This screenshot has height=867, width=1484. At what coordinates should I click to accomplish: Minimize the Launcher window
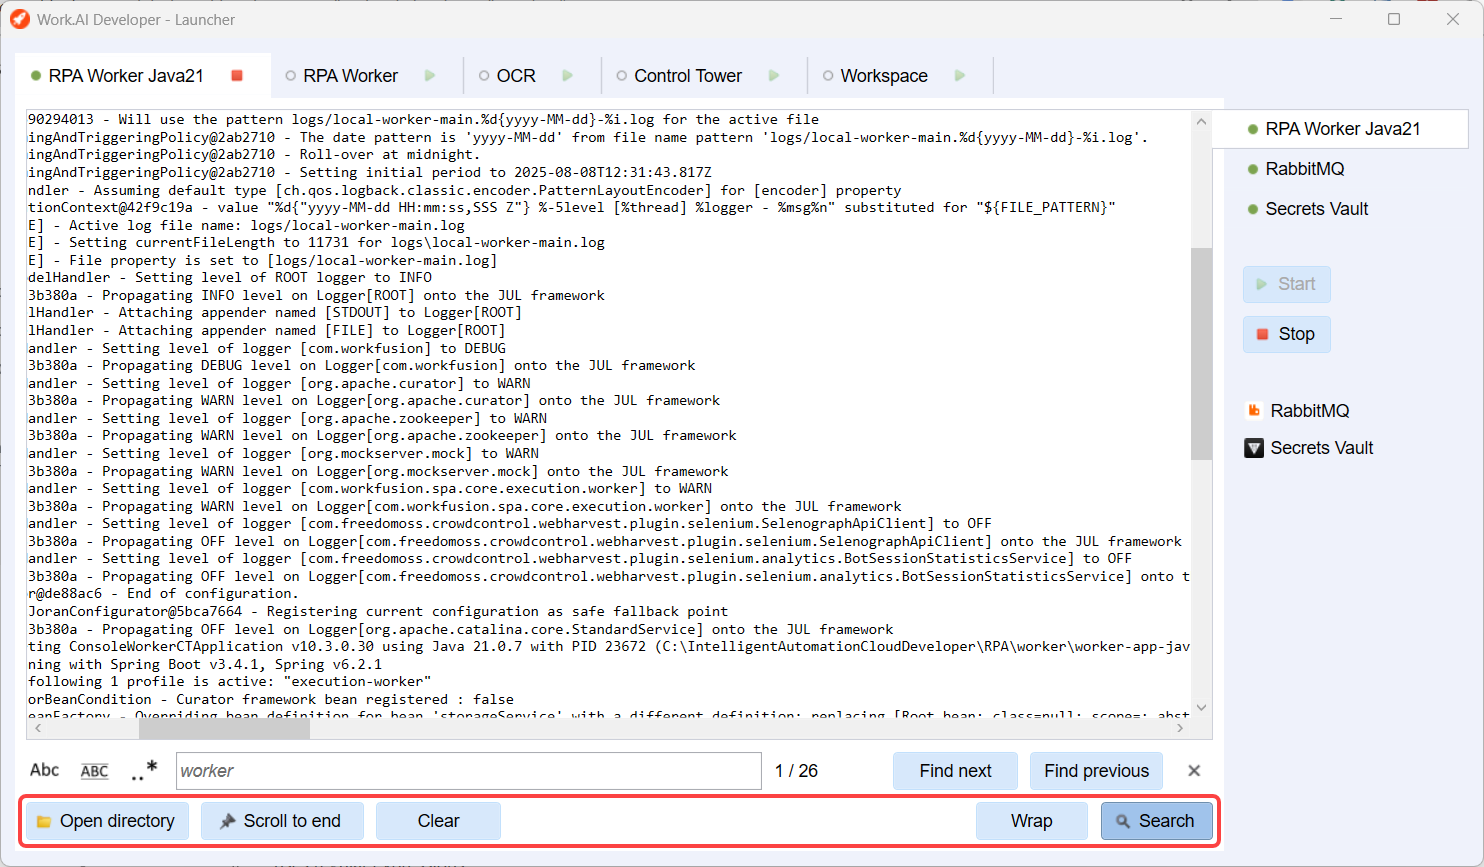1336,19
